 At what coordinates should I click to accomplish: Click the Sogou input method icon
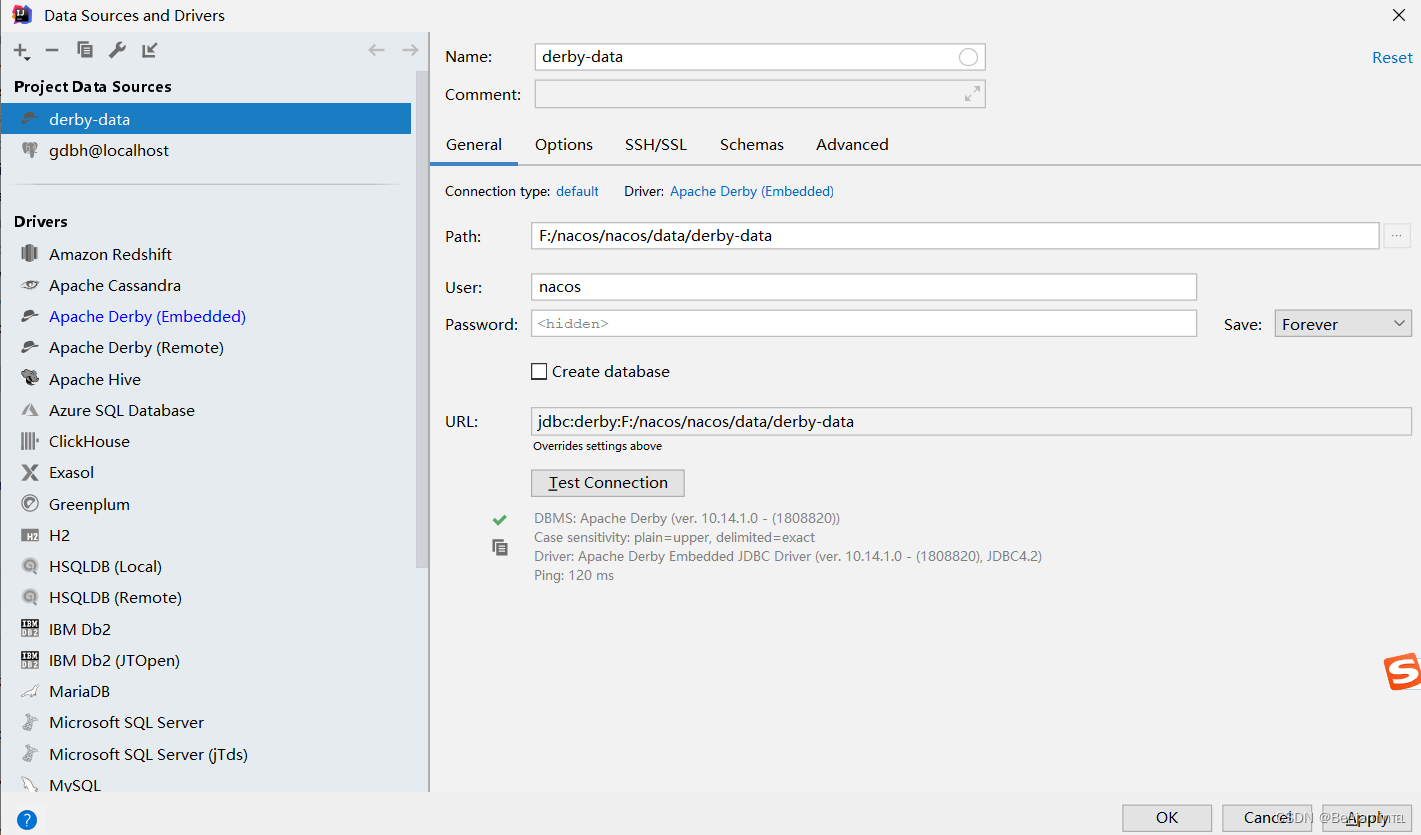(1402, 672)
